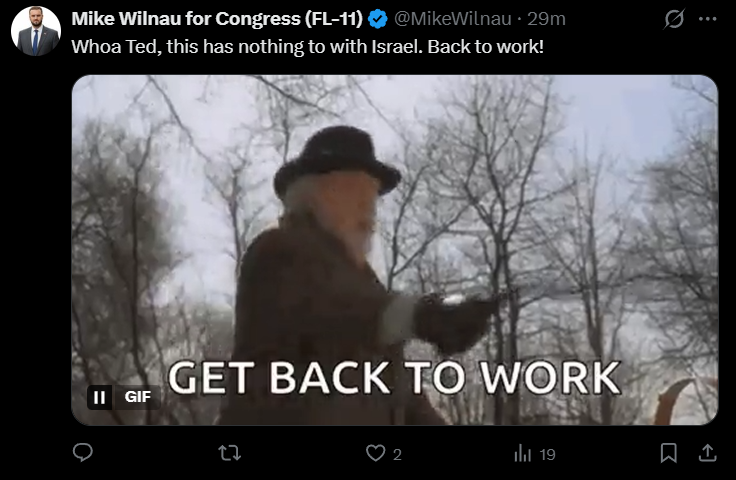Image resolution: width=736 pixels, height=480 pixels.
Task: Click the view count showing 19
Action: click(x=547, y=455)
